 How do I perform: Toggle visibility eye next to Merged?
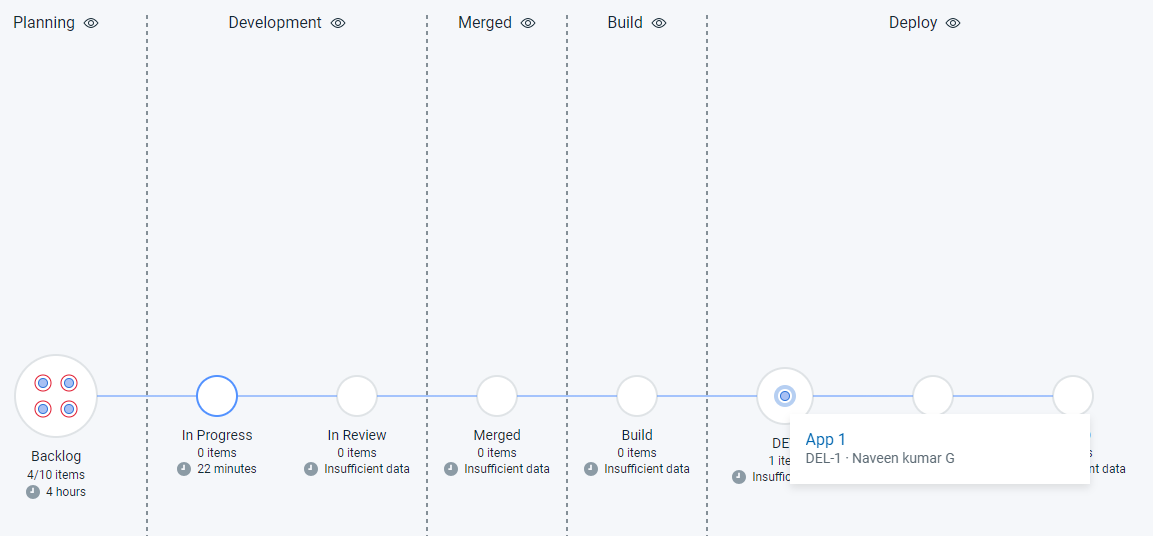[528, 23]
